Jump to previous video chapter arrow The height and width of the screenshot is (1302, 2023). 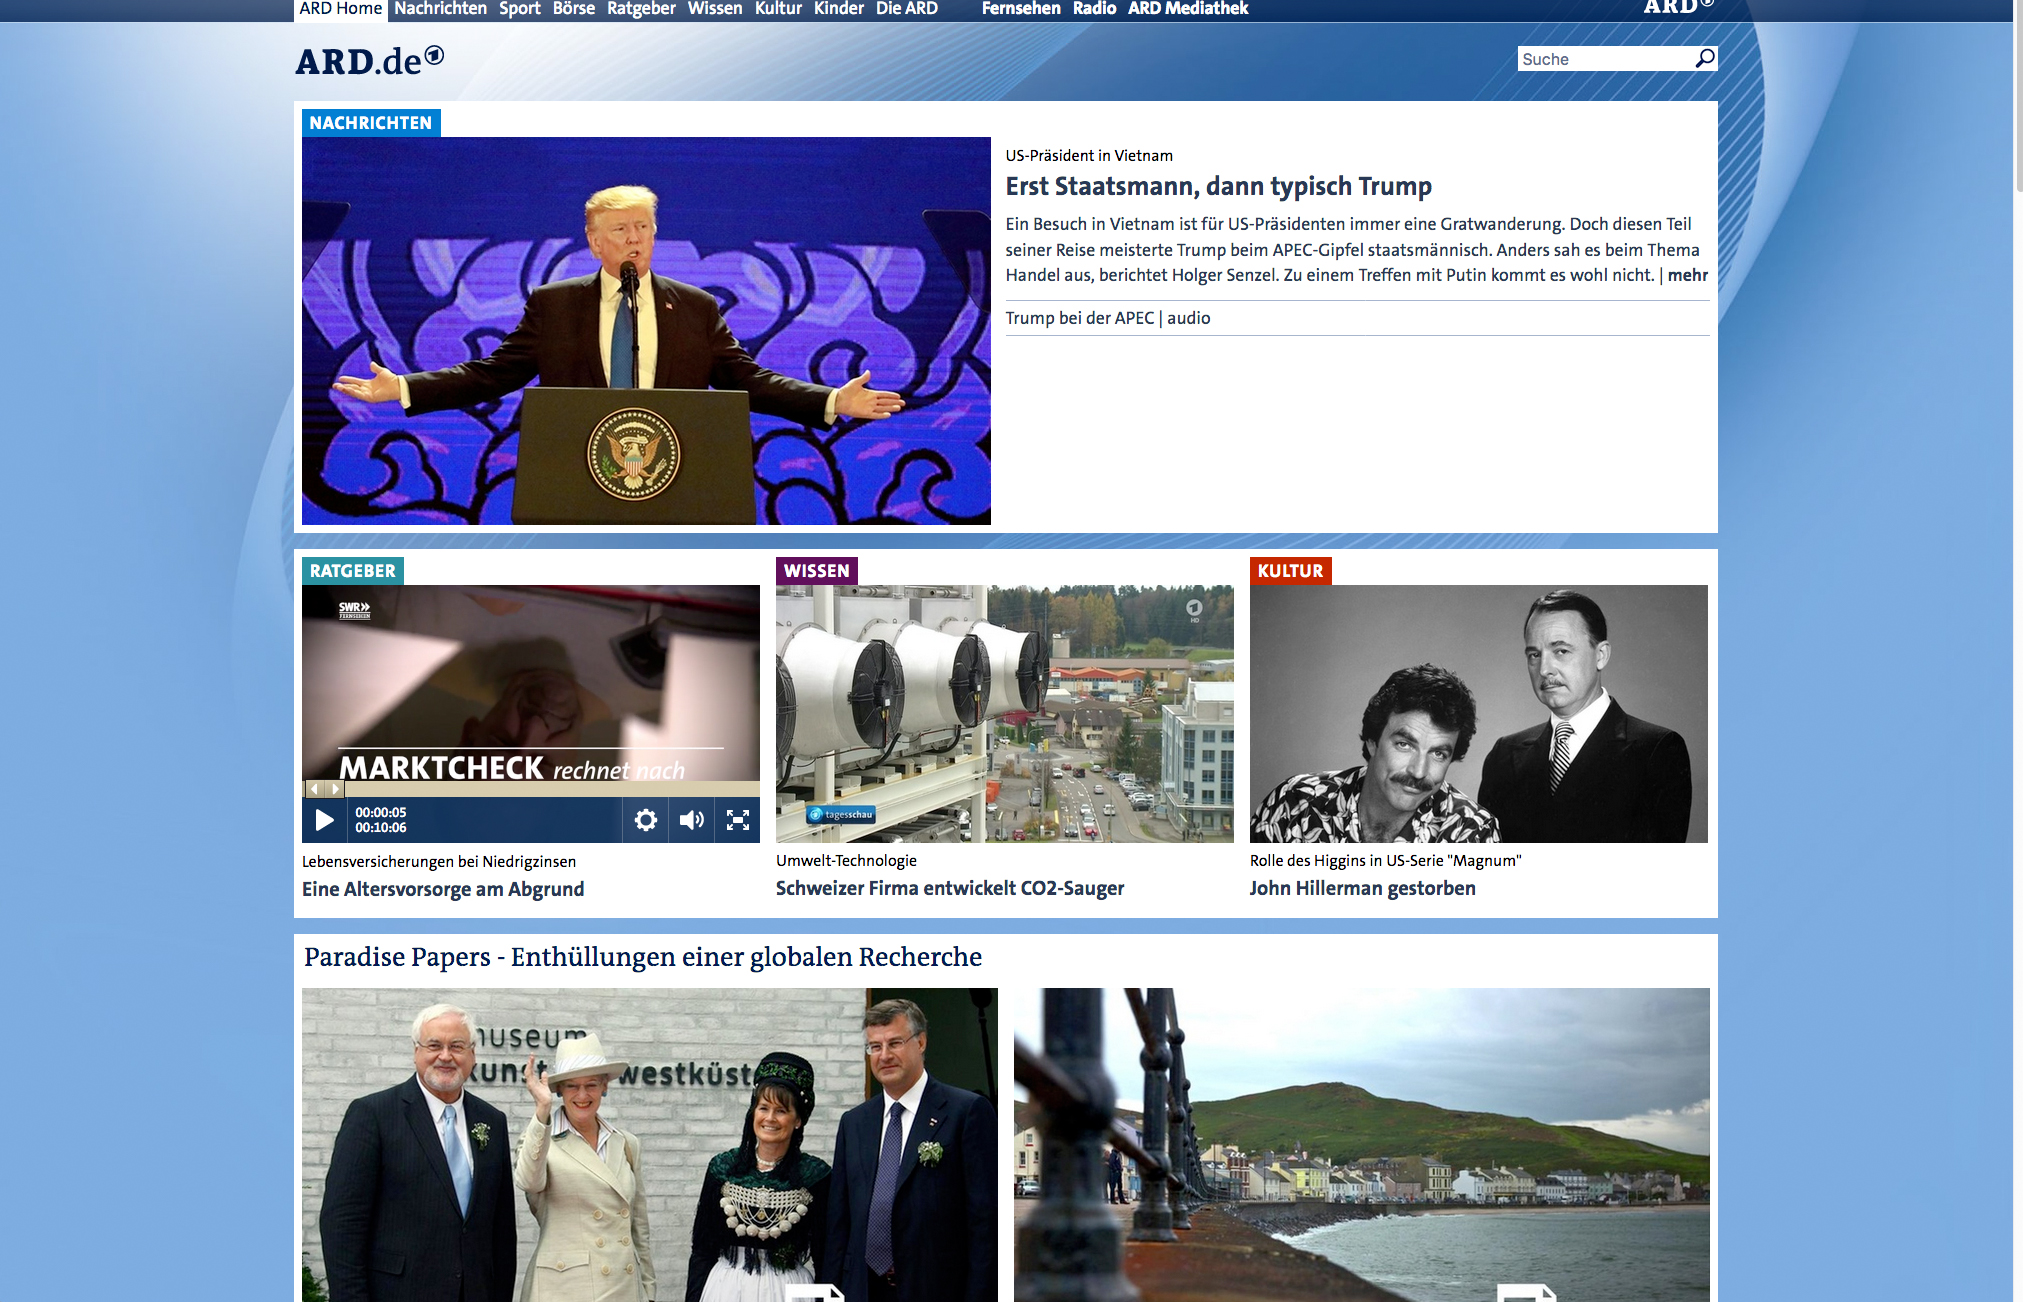[314, 789]
